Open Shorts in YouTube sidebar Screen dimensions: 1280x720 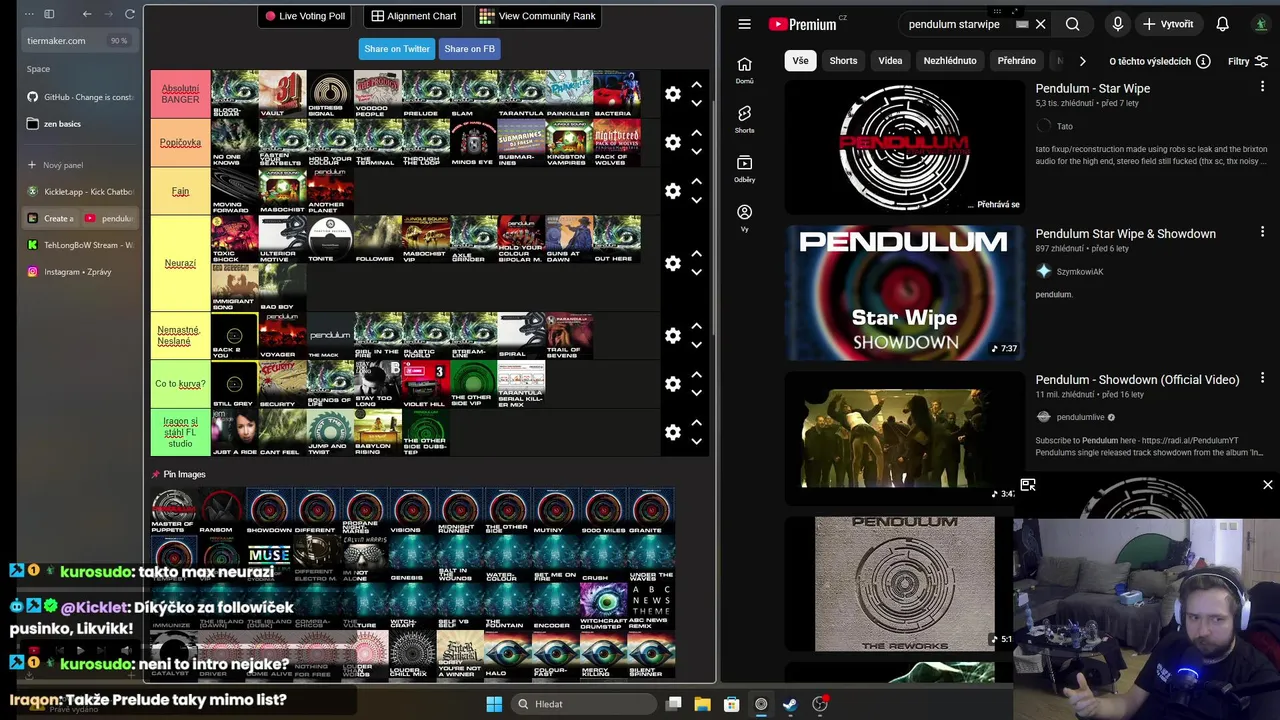click(x=744, y=119)
